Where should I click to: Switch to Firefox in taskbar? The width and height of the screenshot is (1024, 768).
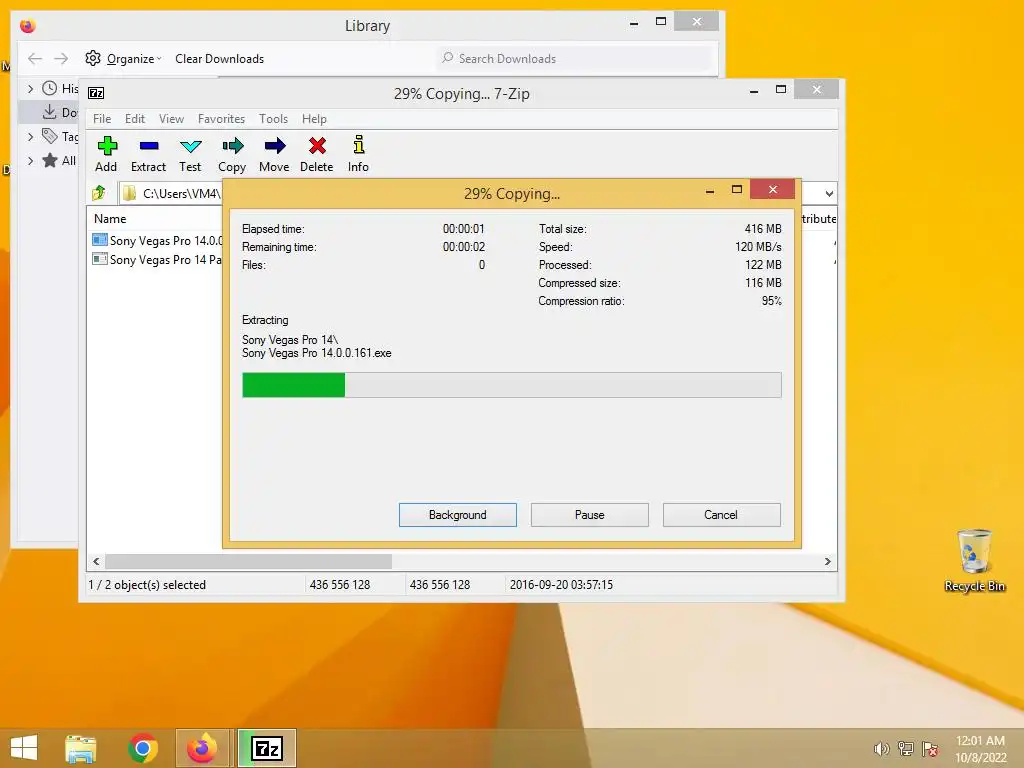point(202,748)
